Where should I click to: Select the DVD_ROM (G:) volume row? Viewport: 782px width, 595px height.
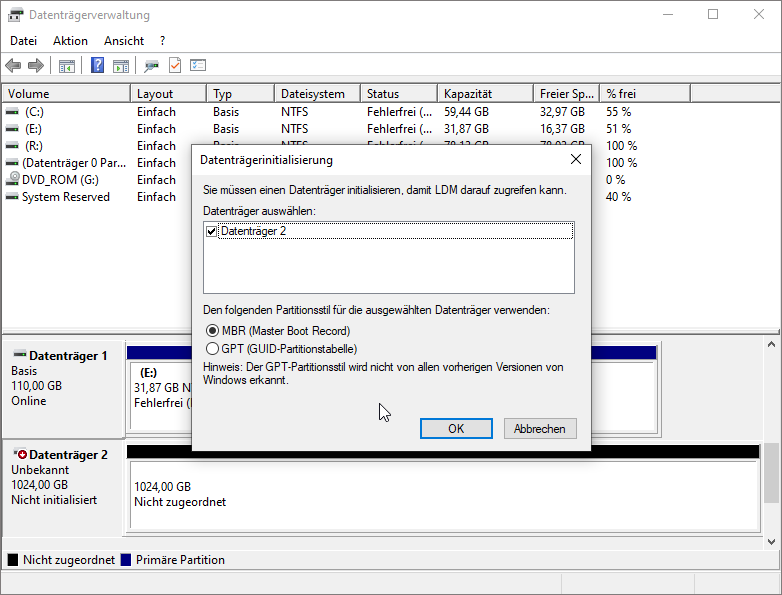pyautogui.click(x=60, y=180)
